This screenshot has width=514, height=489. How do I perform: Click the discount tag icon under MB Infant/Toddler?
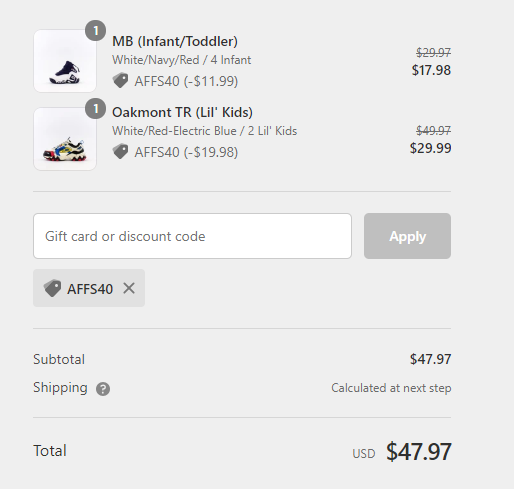coord(120,80)
